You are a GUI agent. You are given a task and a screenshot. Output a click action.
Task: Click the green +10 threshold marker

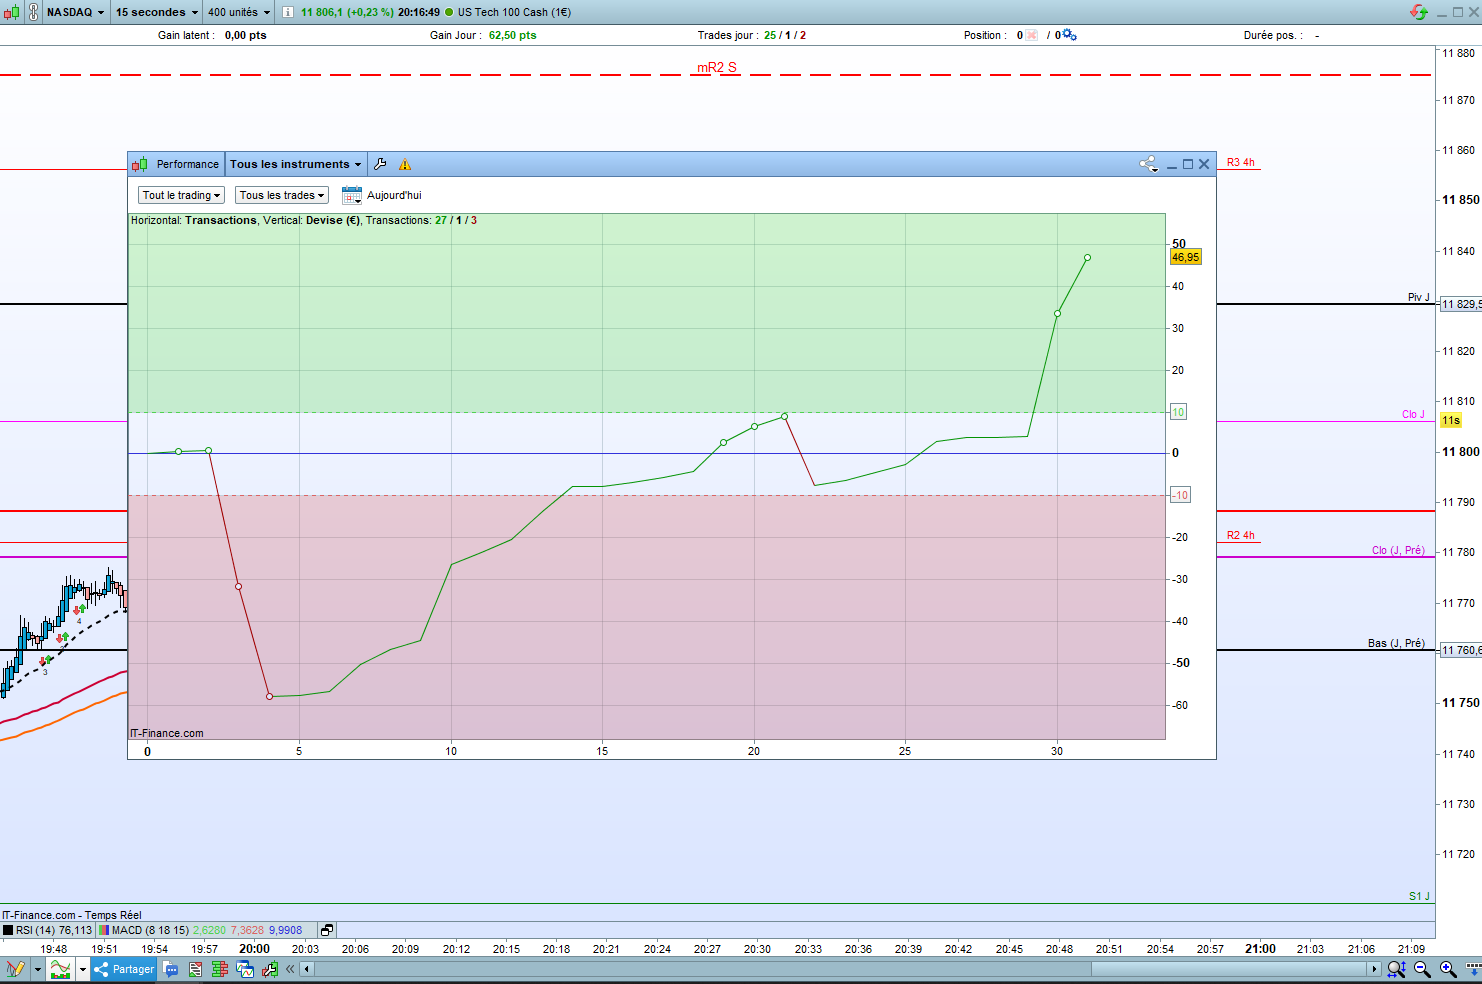1178,412
